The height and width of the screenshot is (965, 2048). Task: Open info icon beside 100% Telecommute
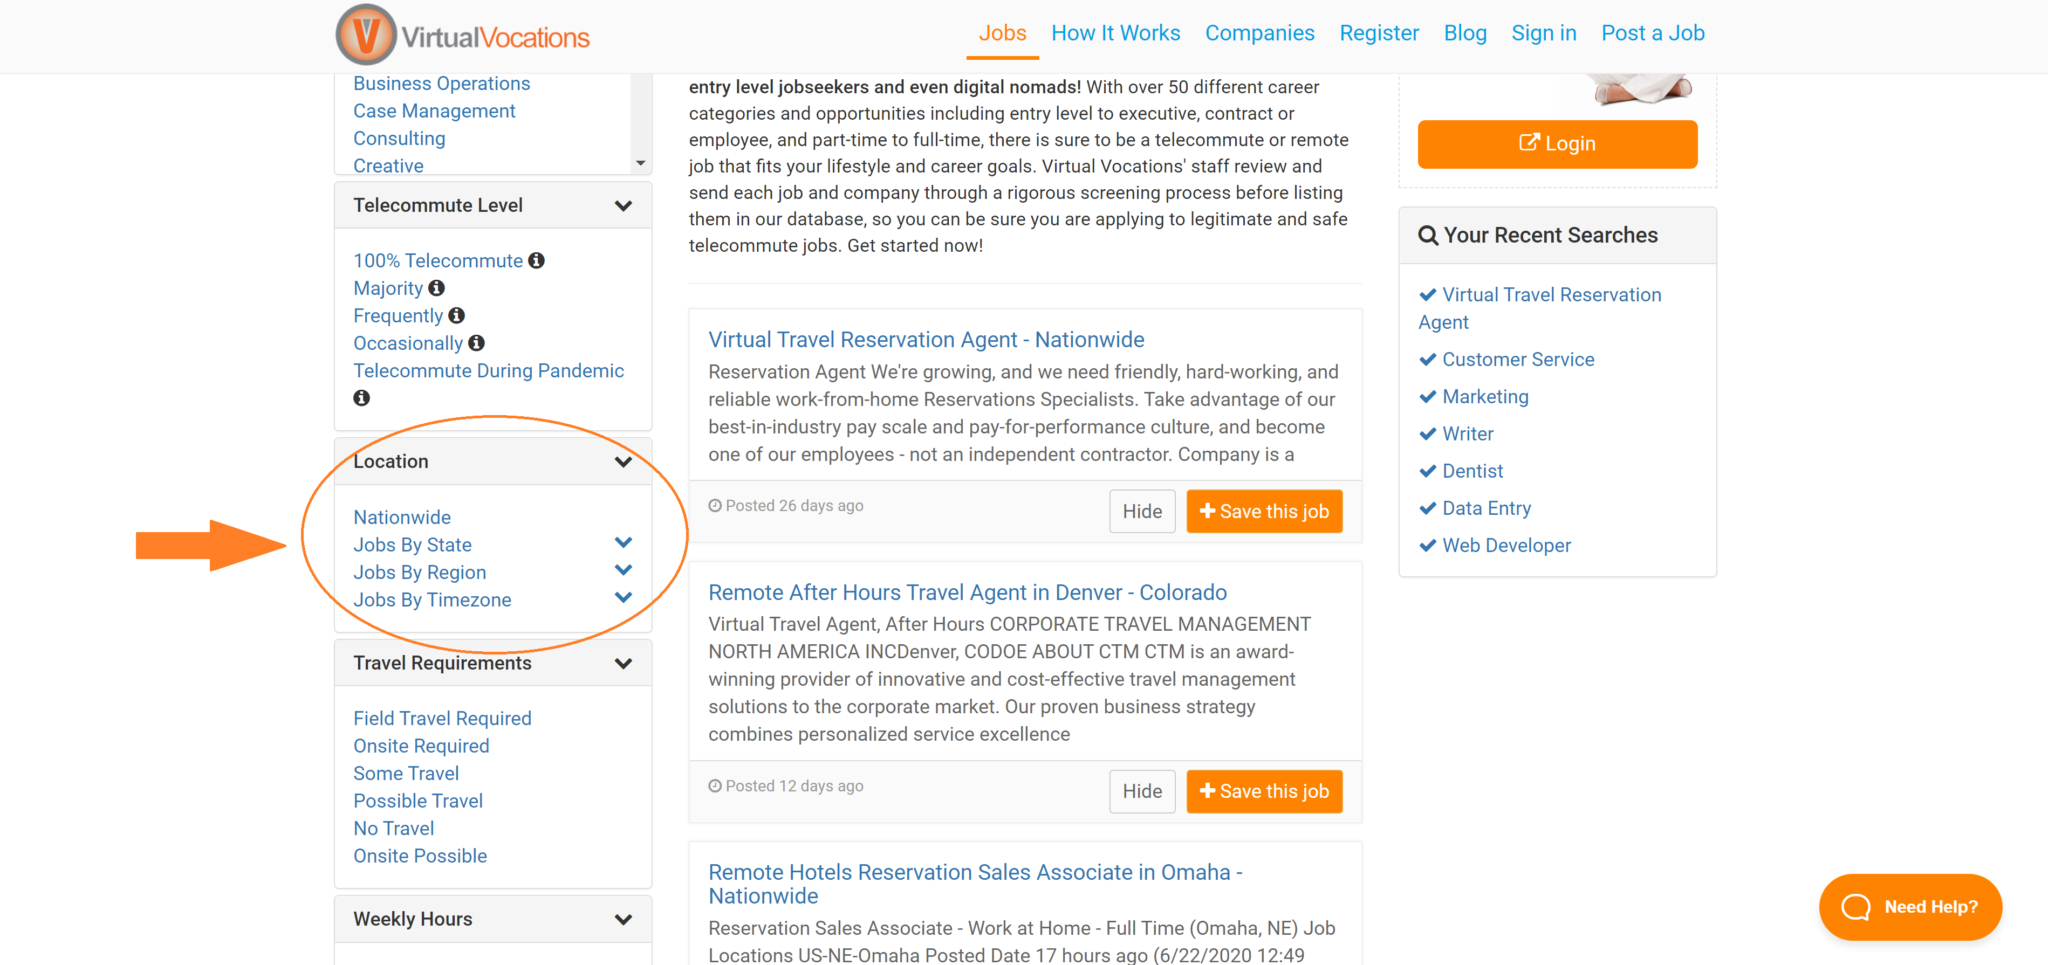click(x=537, y=260)
